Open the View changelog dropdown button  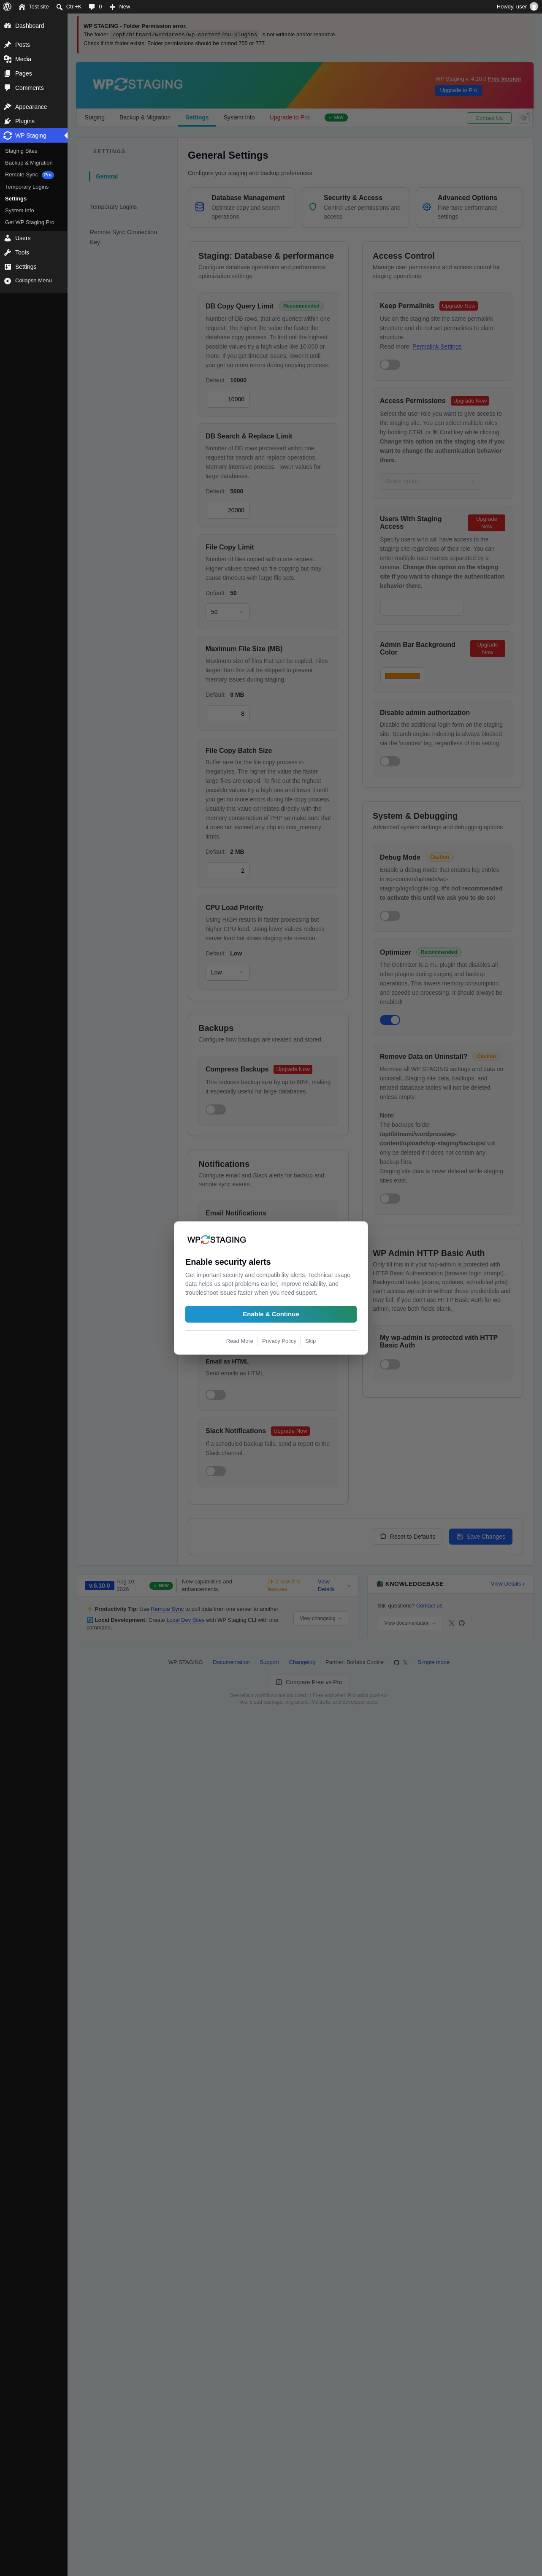click(x=321, y=1618)
